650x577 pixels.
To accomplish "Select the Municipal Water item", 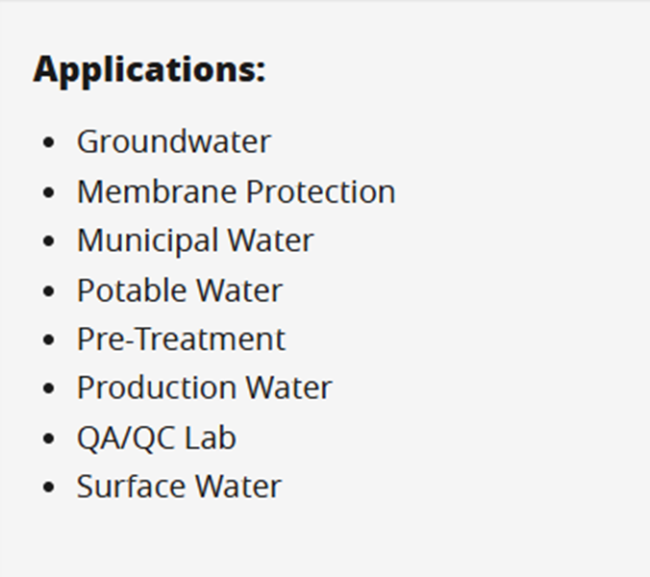I will click(196, 241).
